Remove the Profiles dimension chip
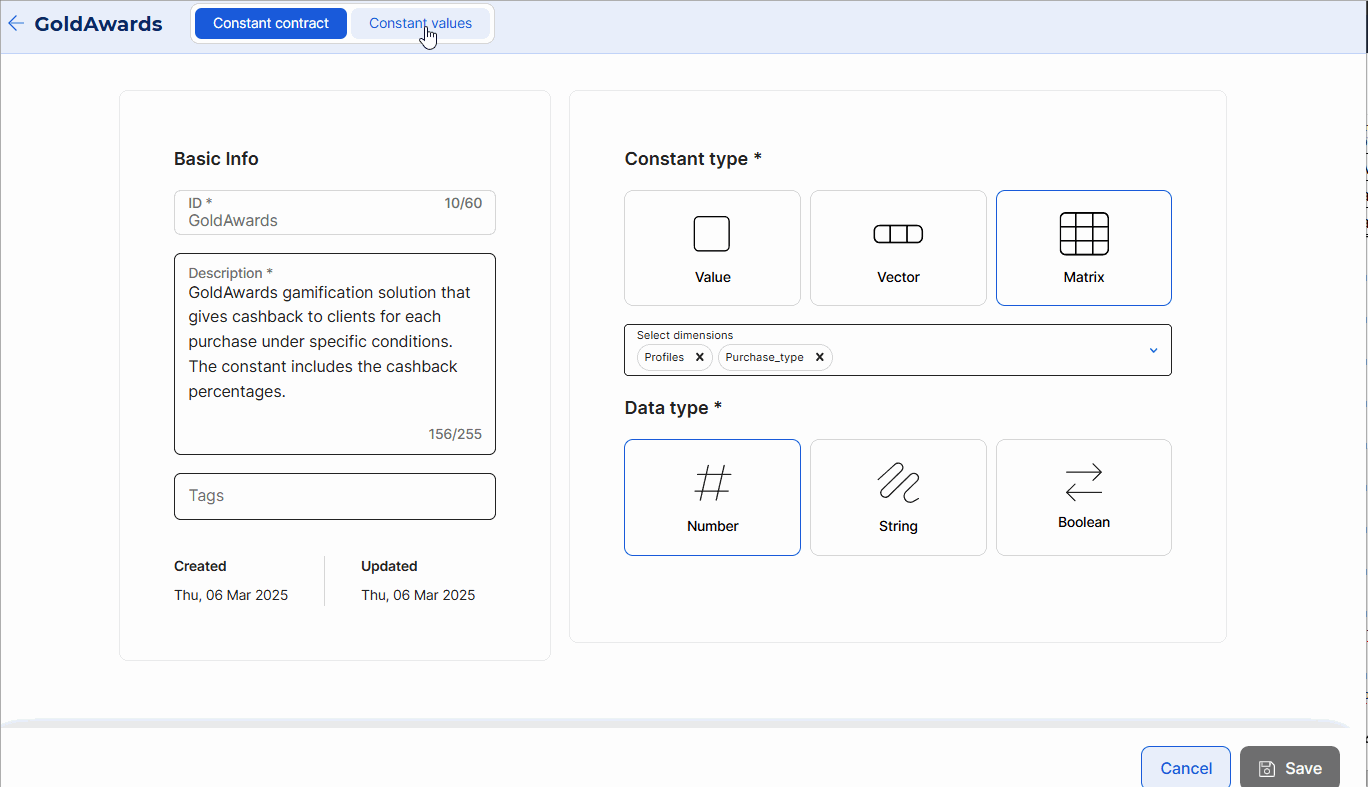 click(700, 357)
